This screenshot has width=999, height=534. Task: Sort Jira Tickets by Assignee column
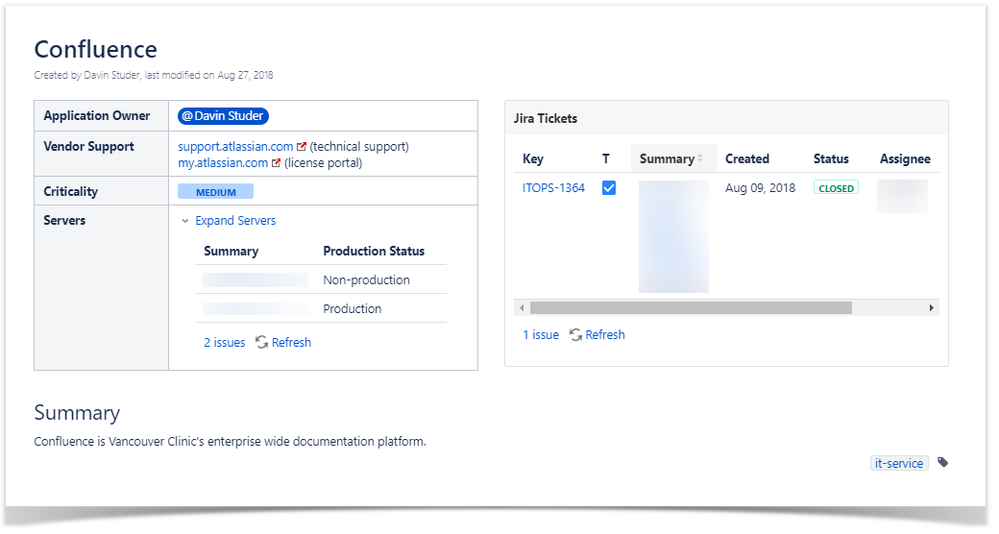click(905, 159)
